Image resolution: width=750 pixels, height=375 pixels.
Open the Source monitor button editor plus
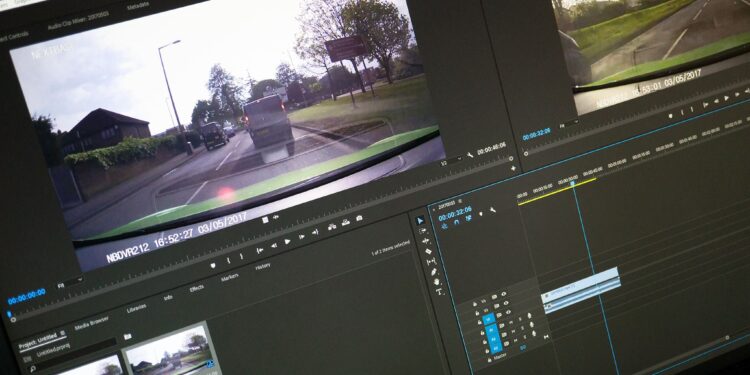[x=514, y=168]
